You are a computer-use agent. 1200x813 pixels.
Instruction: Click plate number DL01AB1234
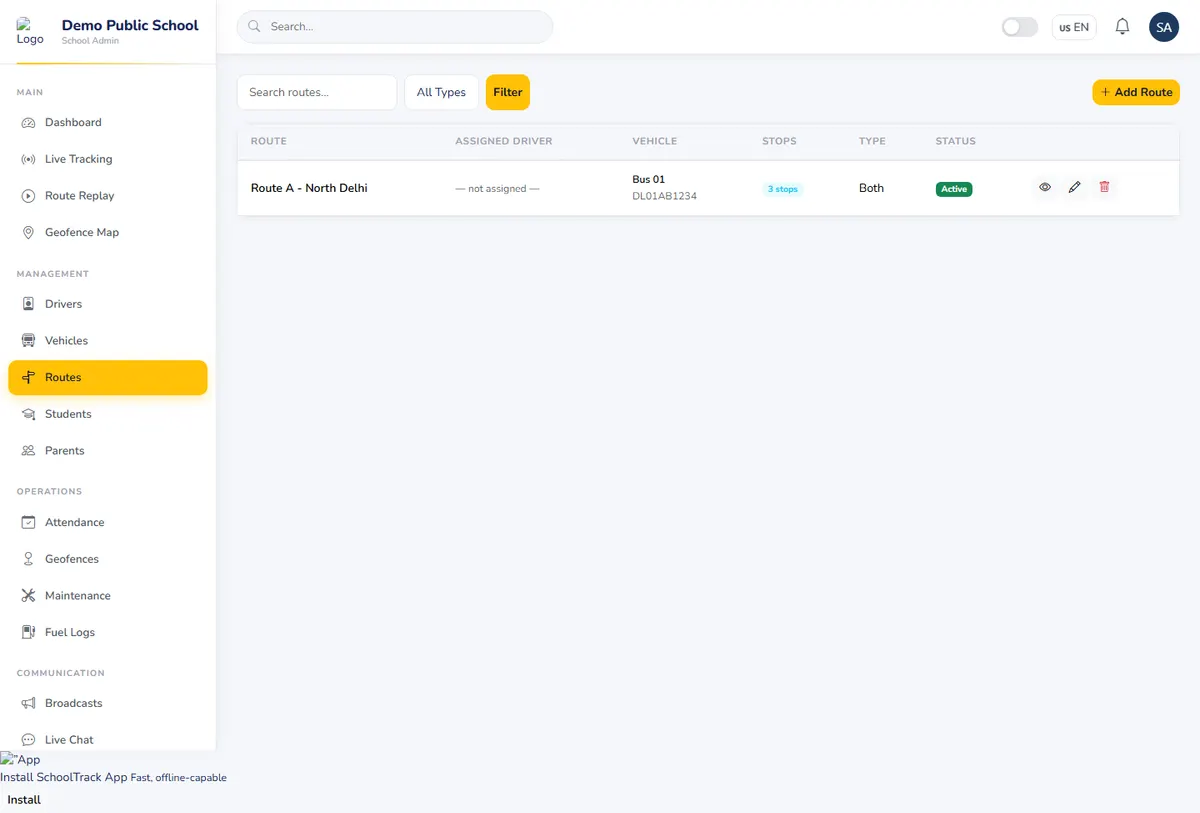point(665,196)
